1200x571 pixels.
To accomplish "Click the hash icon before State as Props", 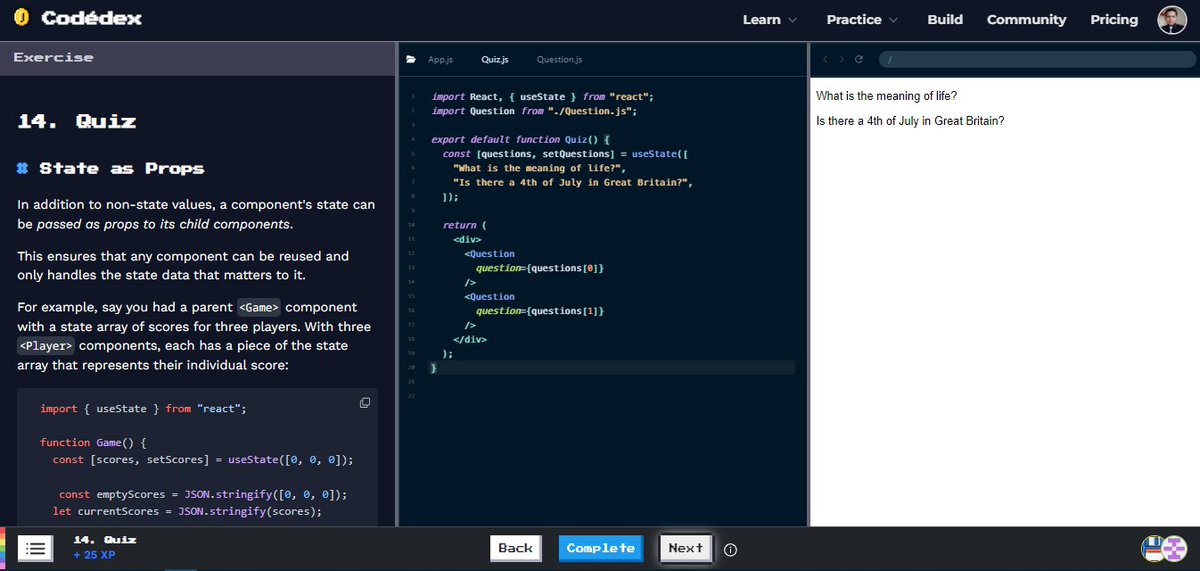I will (22, 168).
